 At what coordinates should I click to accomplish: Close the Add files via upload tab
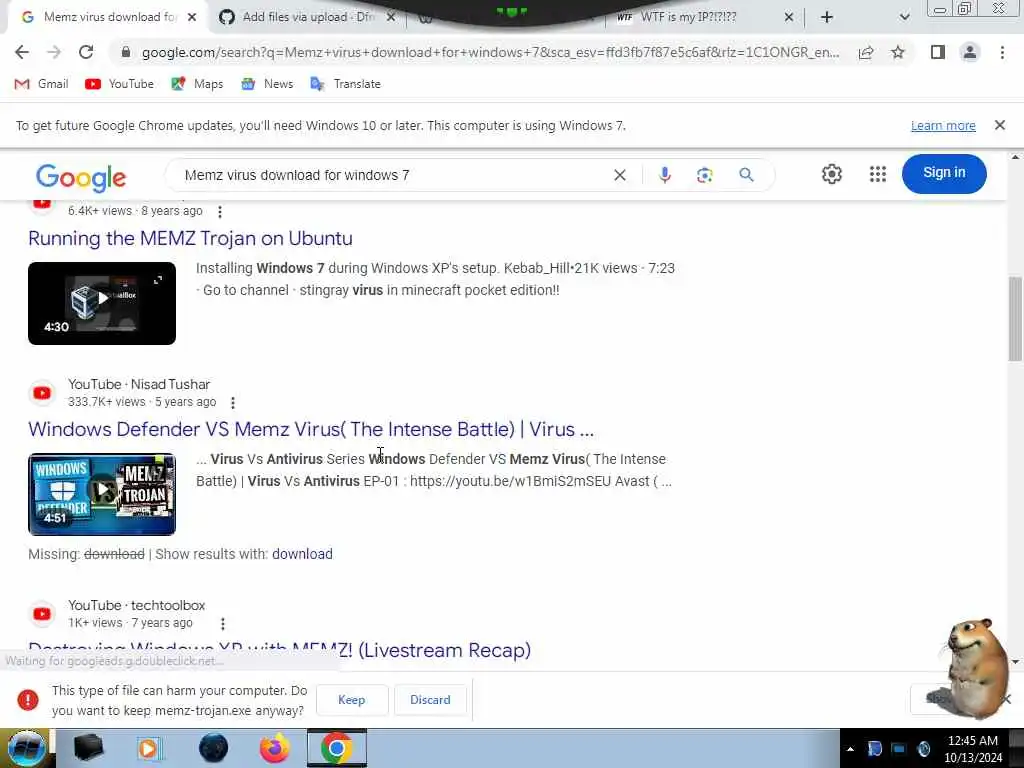391,17
